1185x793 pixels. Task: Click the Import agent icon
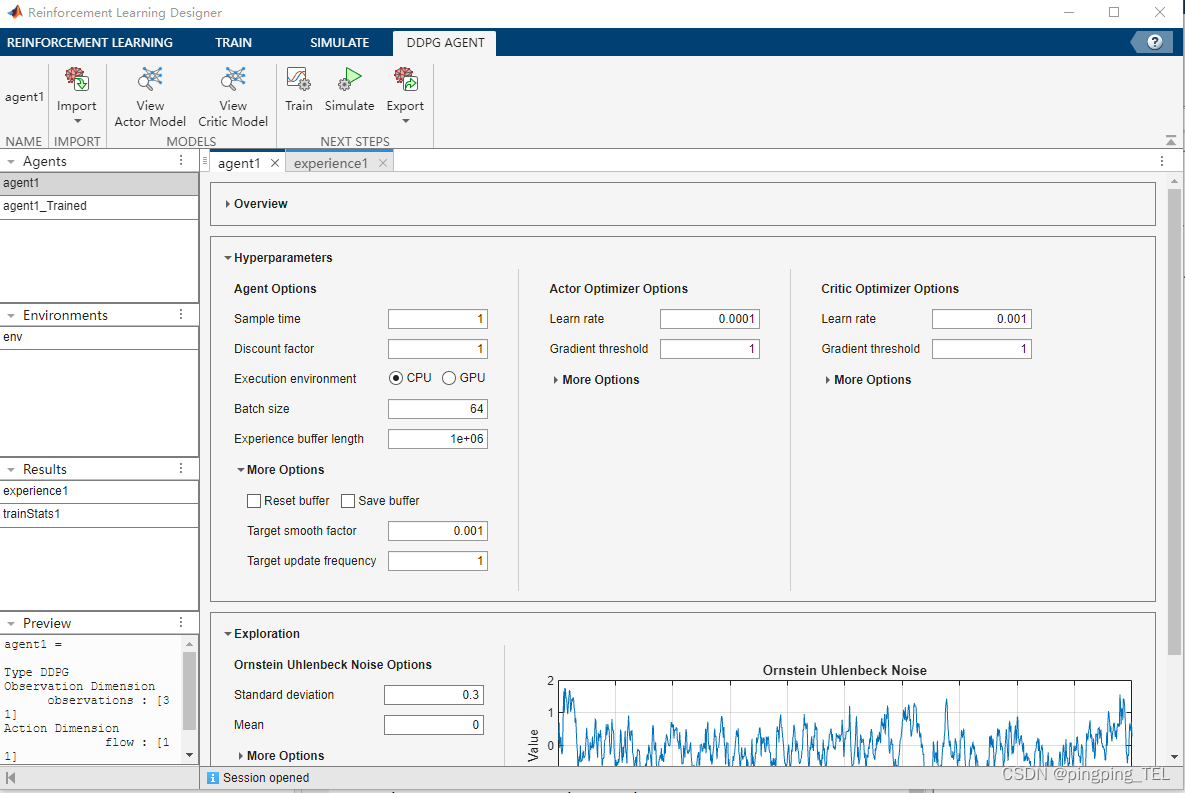pyautogui.click(x=76, y=79)
